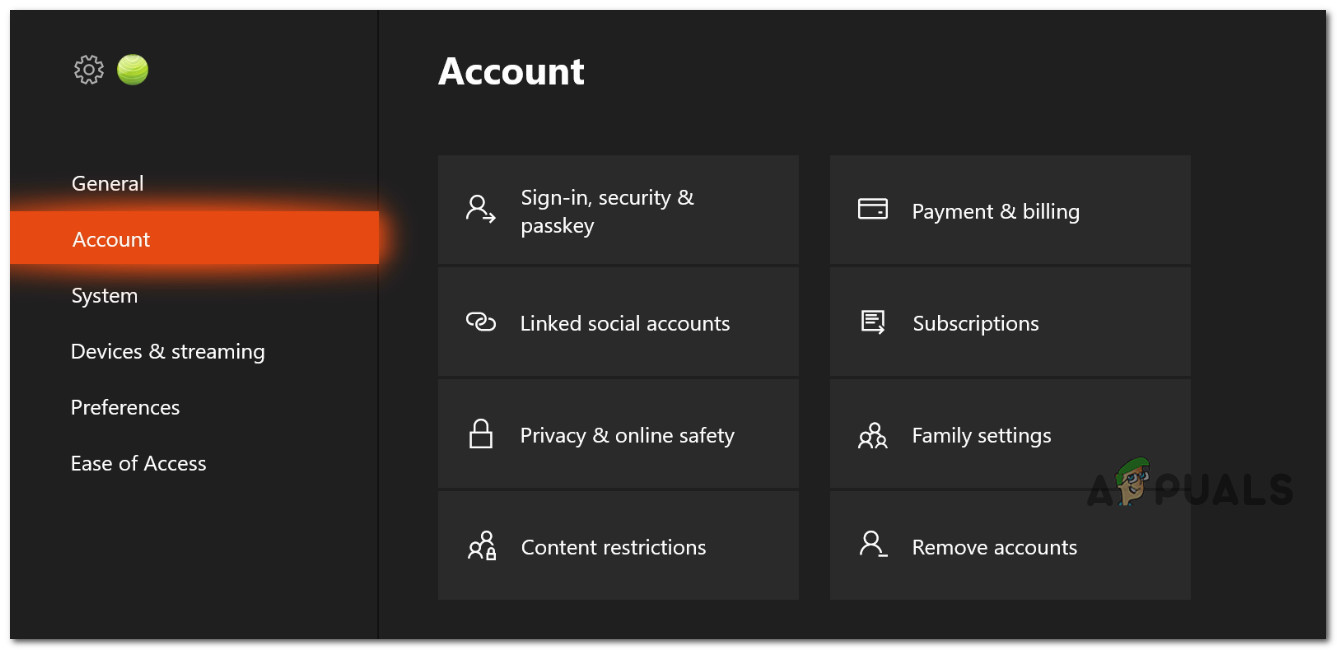Open Devices & streaming section
Screen dimensions: 1337x650
168,352
